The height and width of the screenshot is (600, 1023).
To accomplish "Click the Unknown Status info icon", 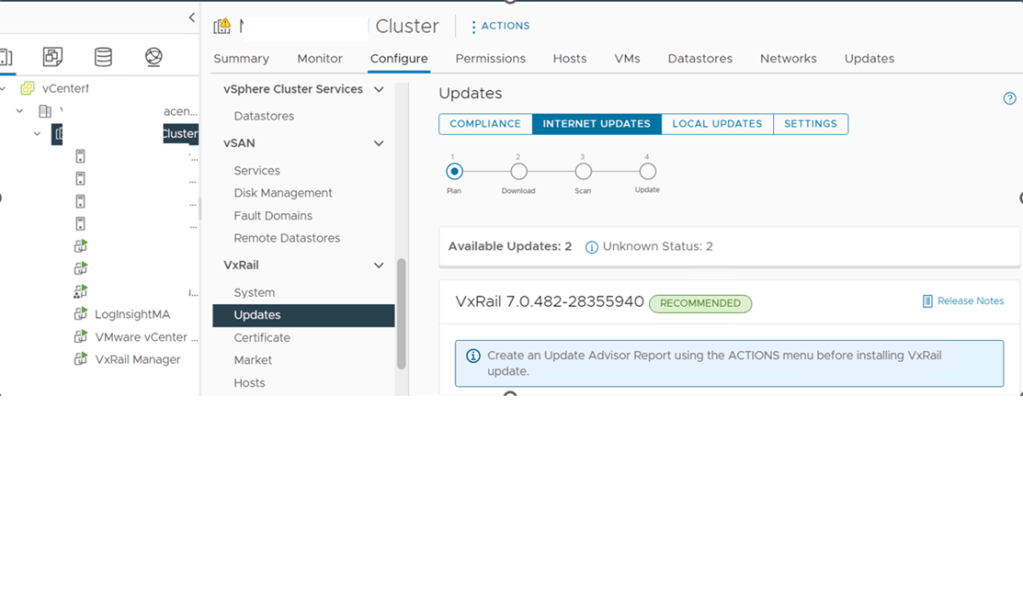I will click(591, 247).
